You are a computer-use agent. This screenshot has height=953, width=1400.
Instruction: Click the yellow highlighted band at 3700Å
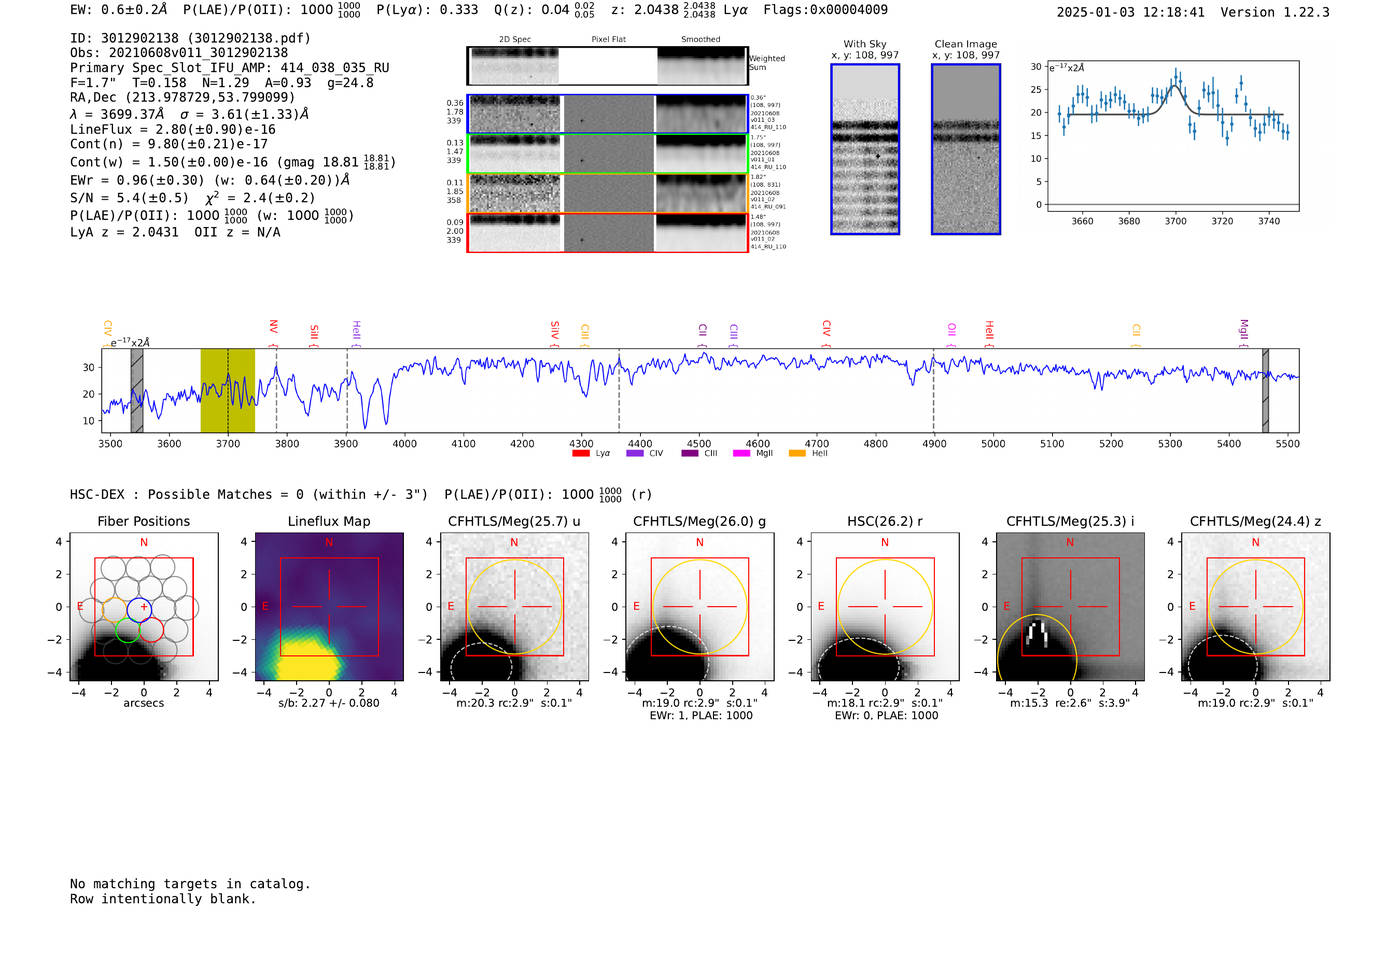pyautogui.click(x=228, y=390)
